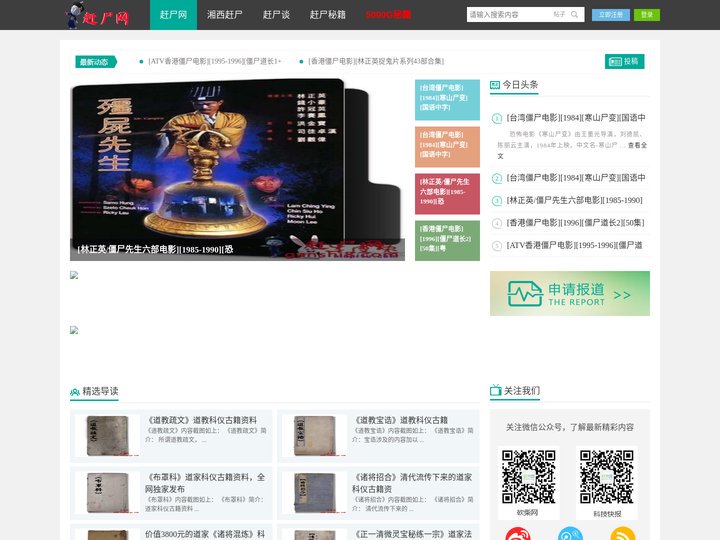
Task: Click headline number 5 circle icon
Action: (497, 246)
